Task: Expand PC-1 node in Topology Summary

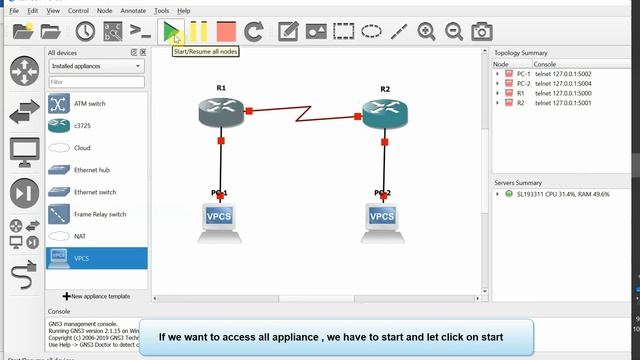Action: click(497, 74)
